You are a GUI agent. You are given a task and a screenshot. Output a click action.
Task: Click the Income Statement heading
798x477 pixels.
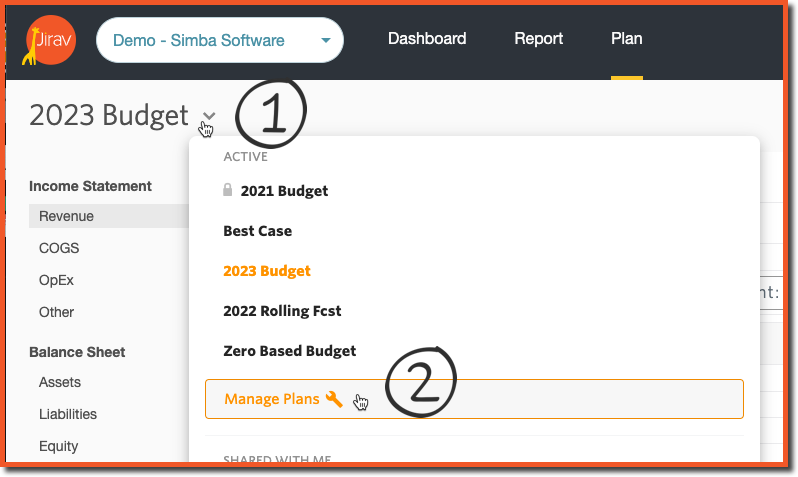(90, 186)
